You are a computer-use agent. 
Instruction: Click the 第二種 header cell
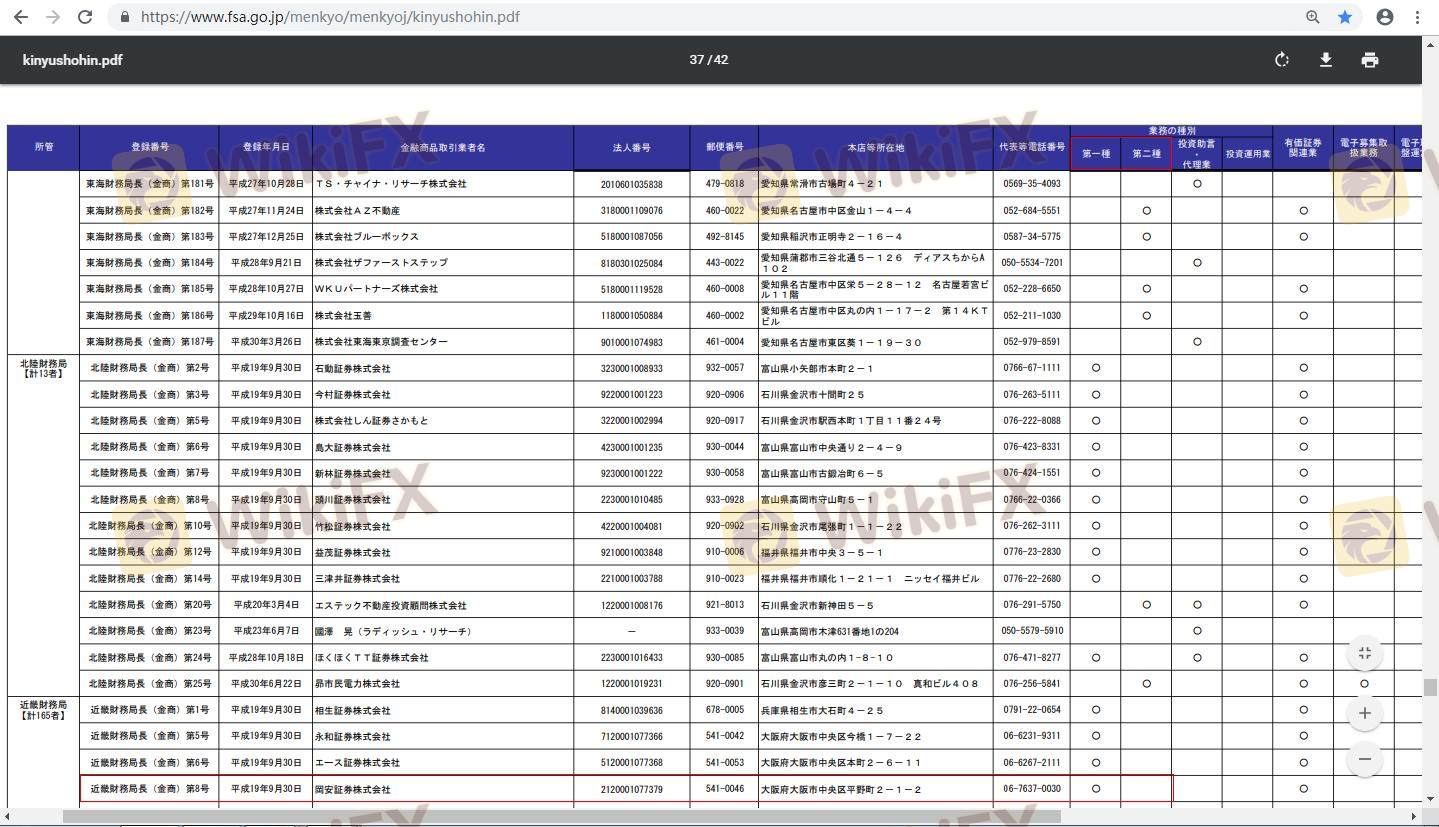pyautogui.click(x=1146, y=154)
